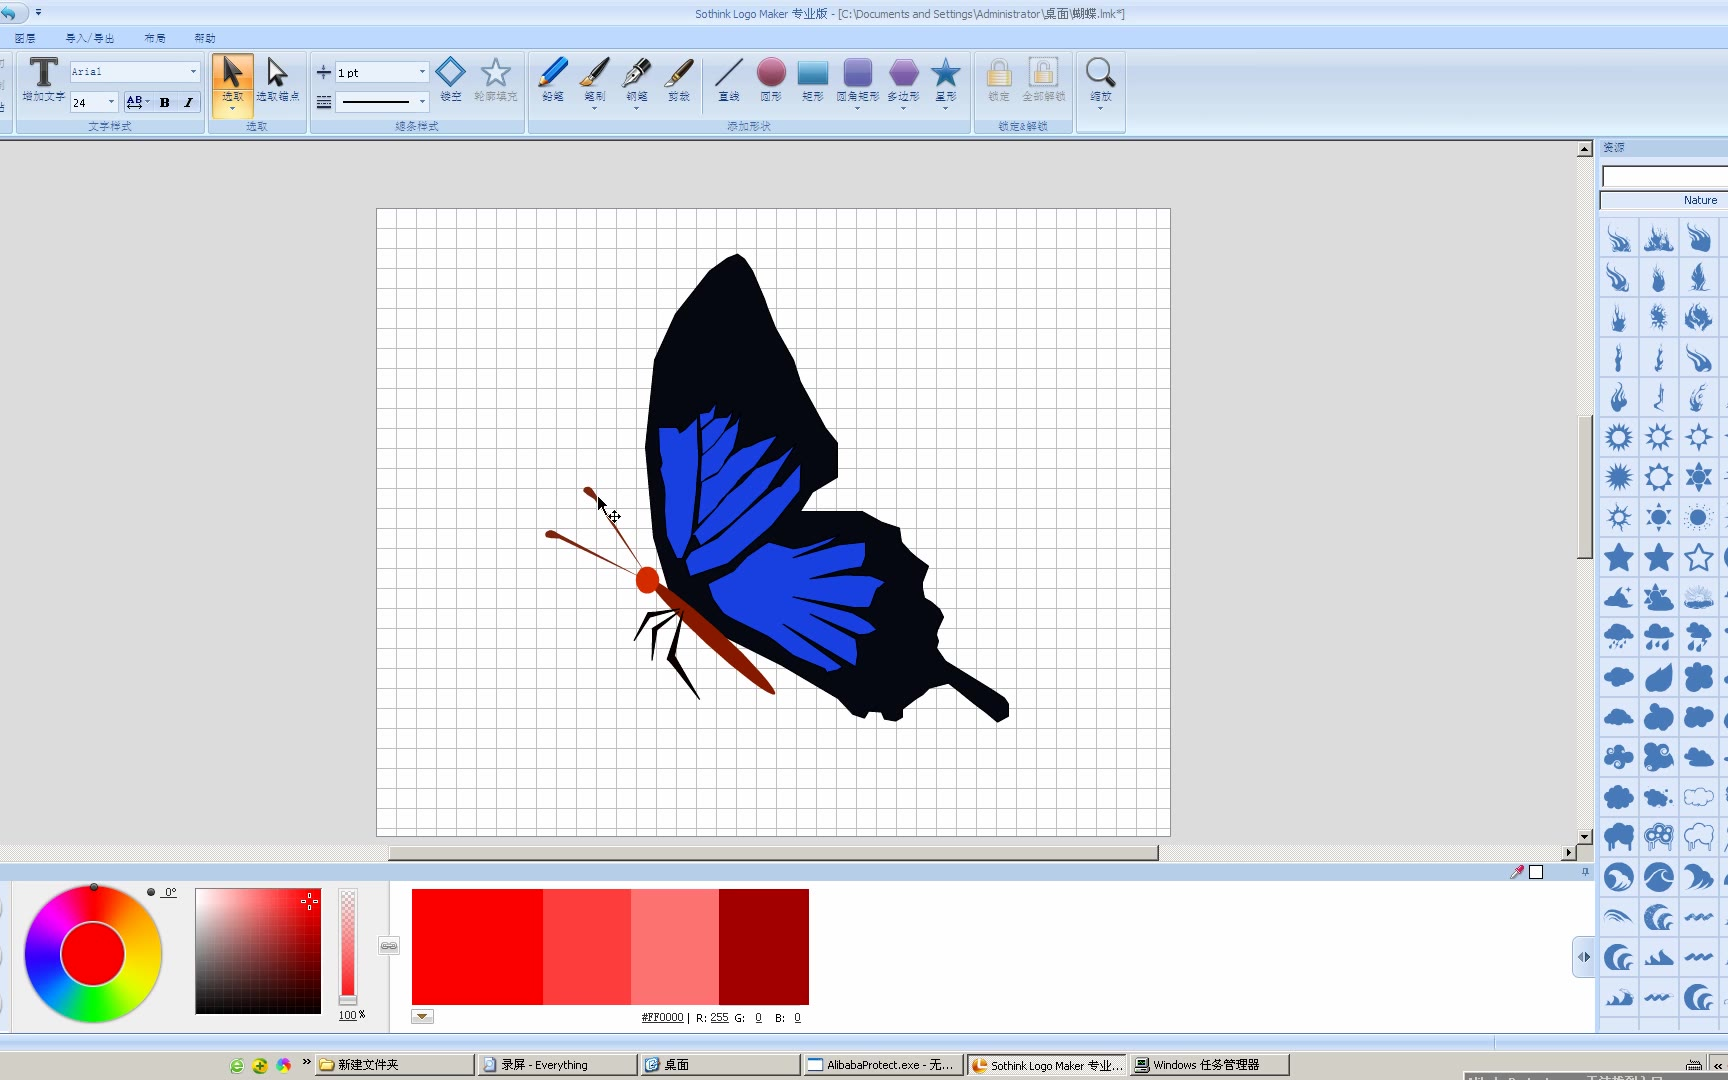Pick the straight line tool
1728x1080 pixels.
tap(728, 78)
